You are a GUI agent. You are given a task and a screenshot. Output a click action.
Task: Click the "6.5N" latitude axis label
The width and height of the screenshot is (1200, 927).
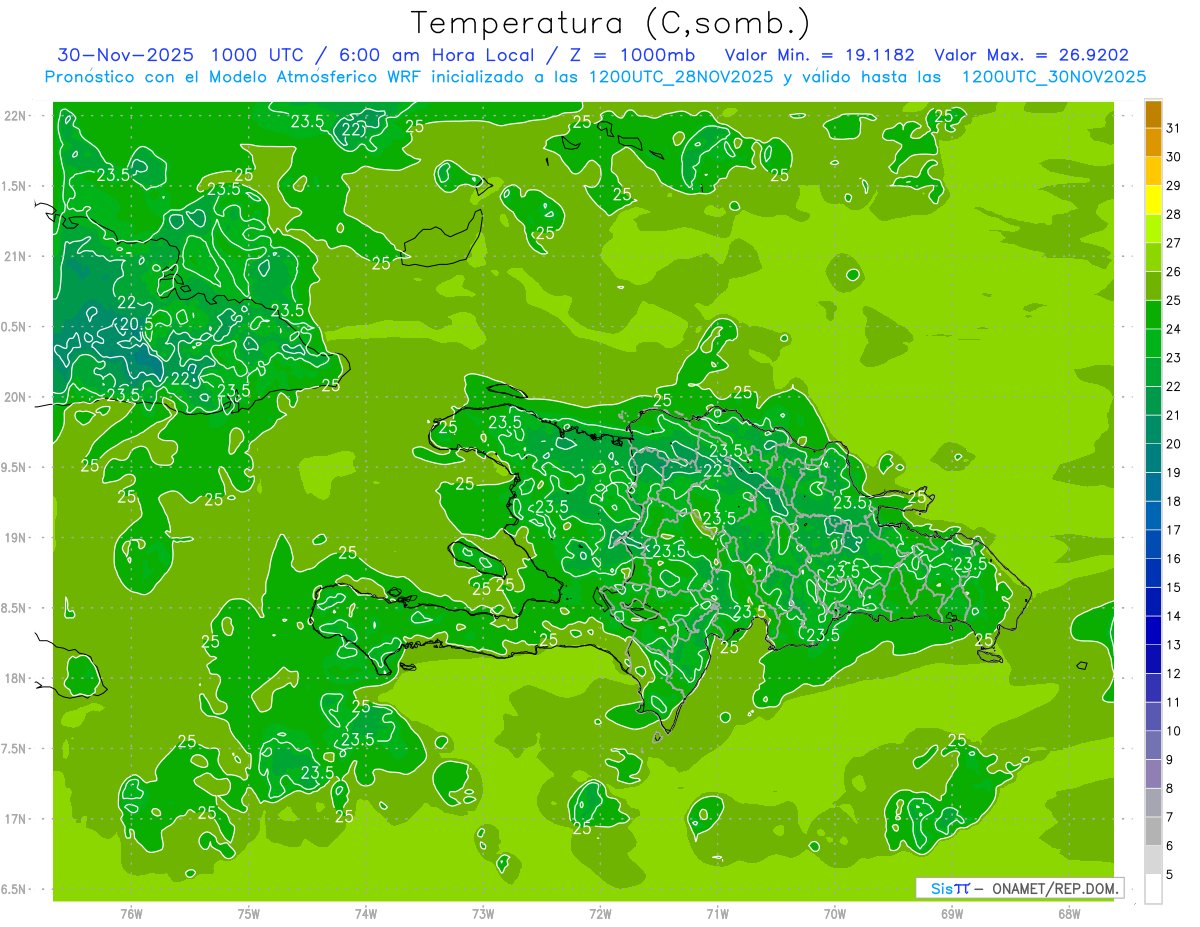pyautogui.click(x=15, y=890)
